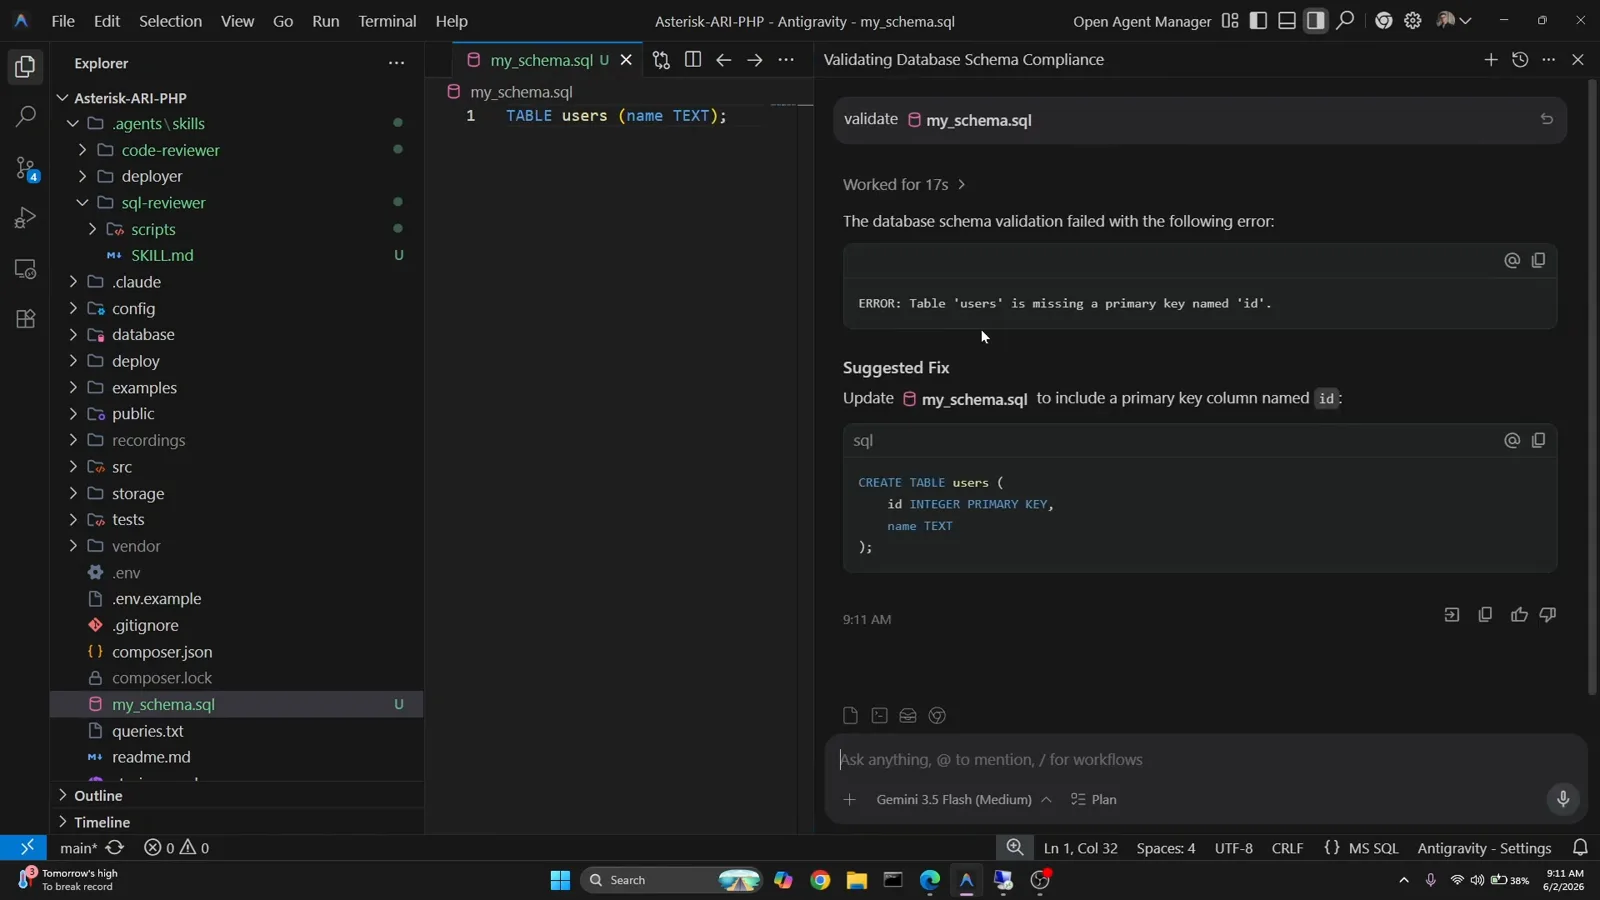Open editor more actions ellipsis menu
The width and height of the screenshot is (1600, 900).
[786, 60]
